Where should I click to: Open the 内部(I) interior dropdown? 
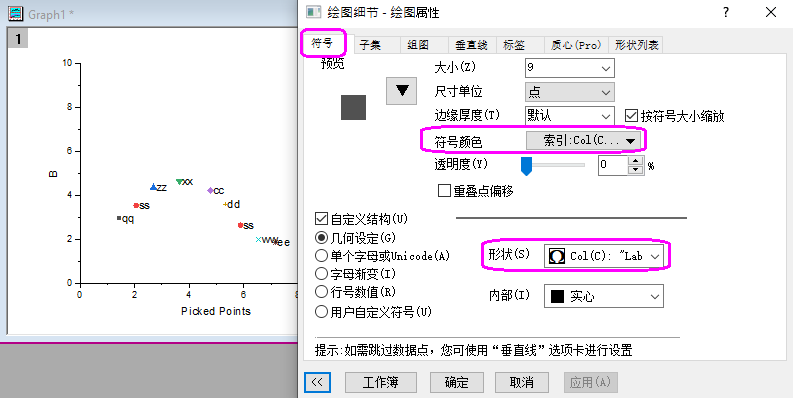tap(604, 296)
